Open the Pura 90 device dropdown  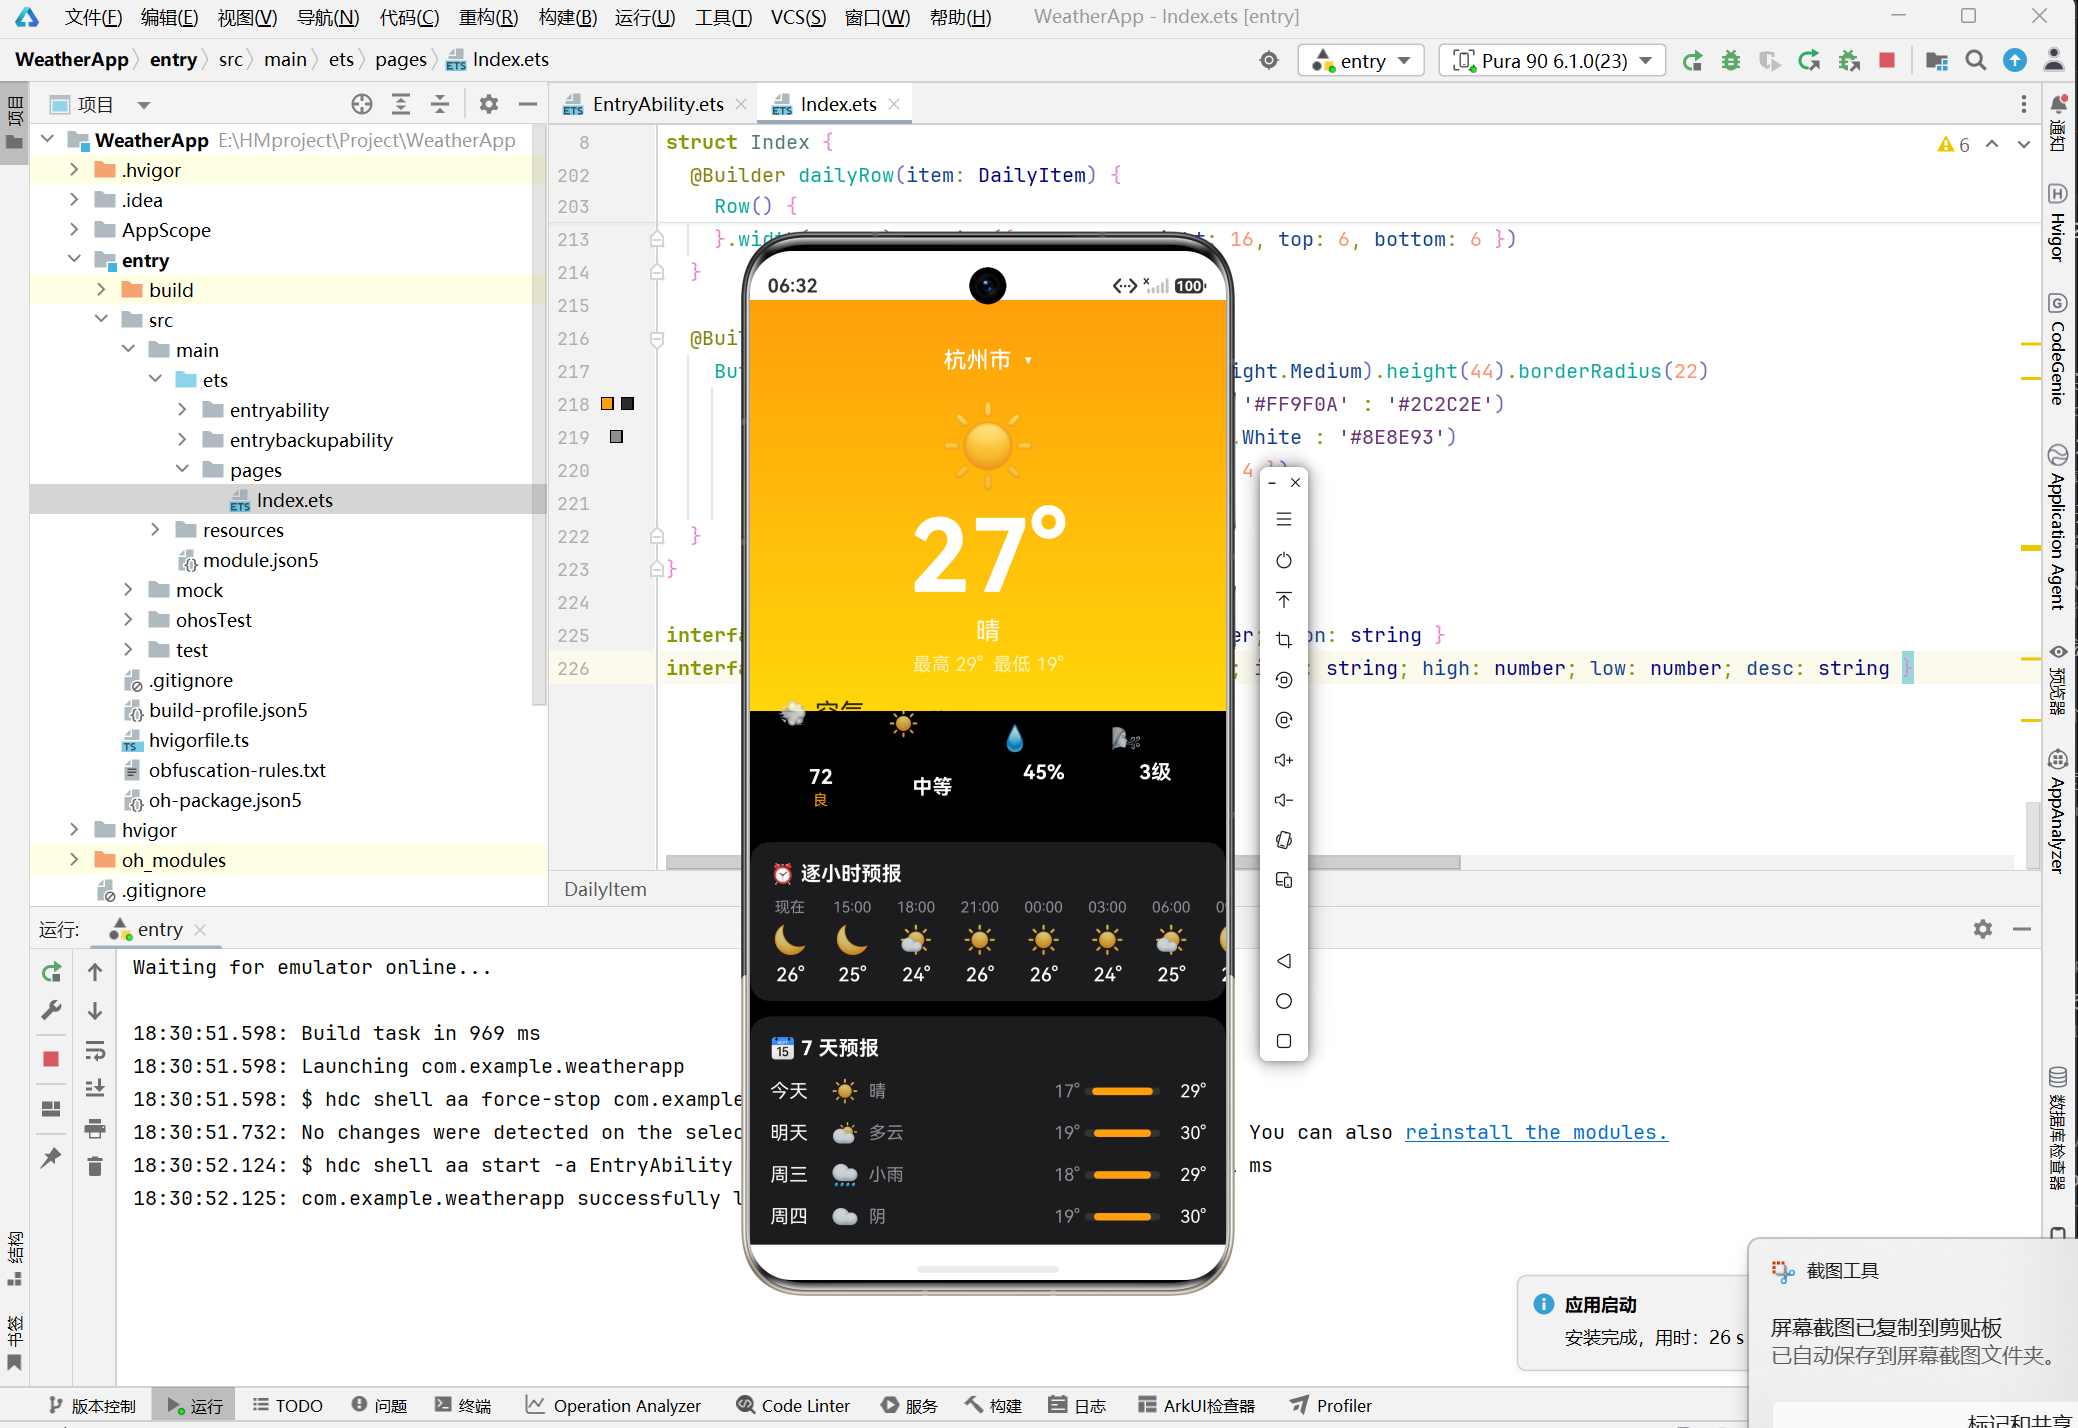pyautogui.click(x=1552, y=61)
